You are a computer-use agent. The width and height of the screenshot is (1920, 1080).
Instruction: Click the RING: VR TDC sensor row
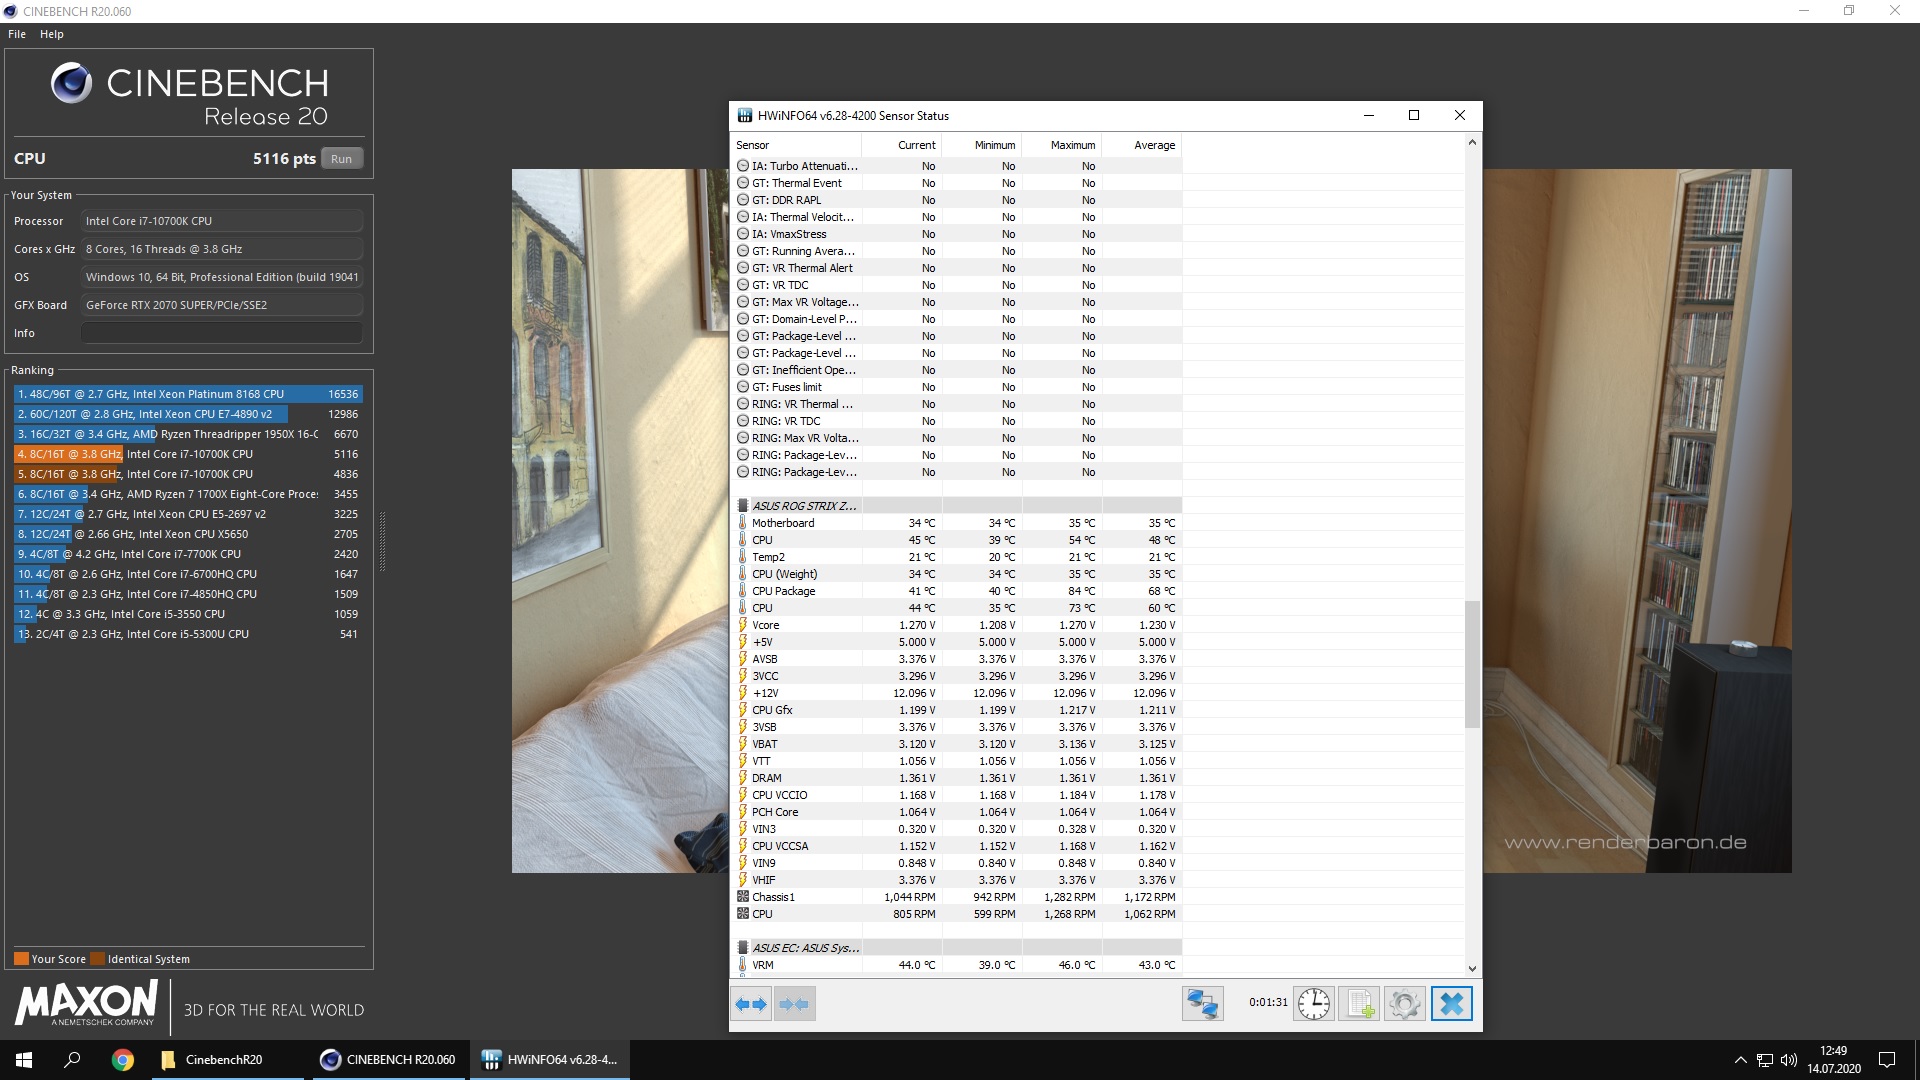(x=957, y=421)
